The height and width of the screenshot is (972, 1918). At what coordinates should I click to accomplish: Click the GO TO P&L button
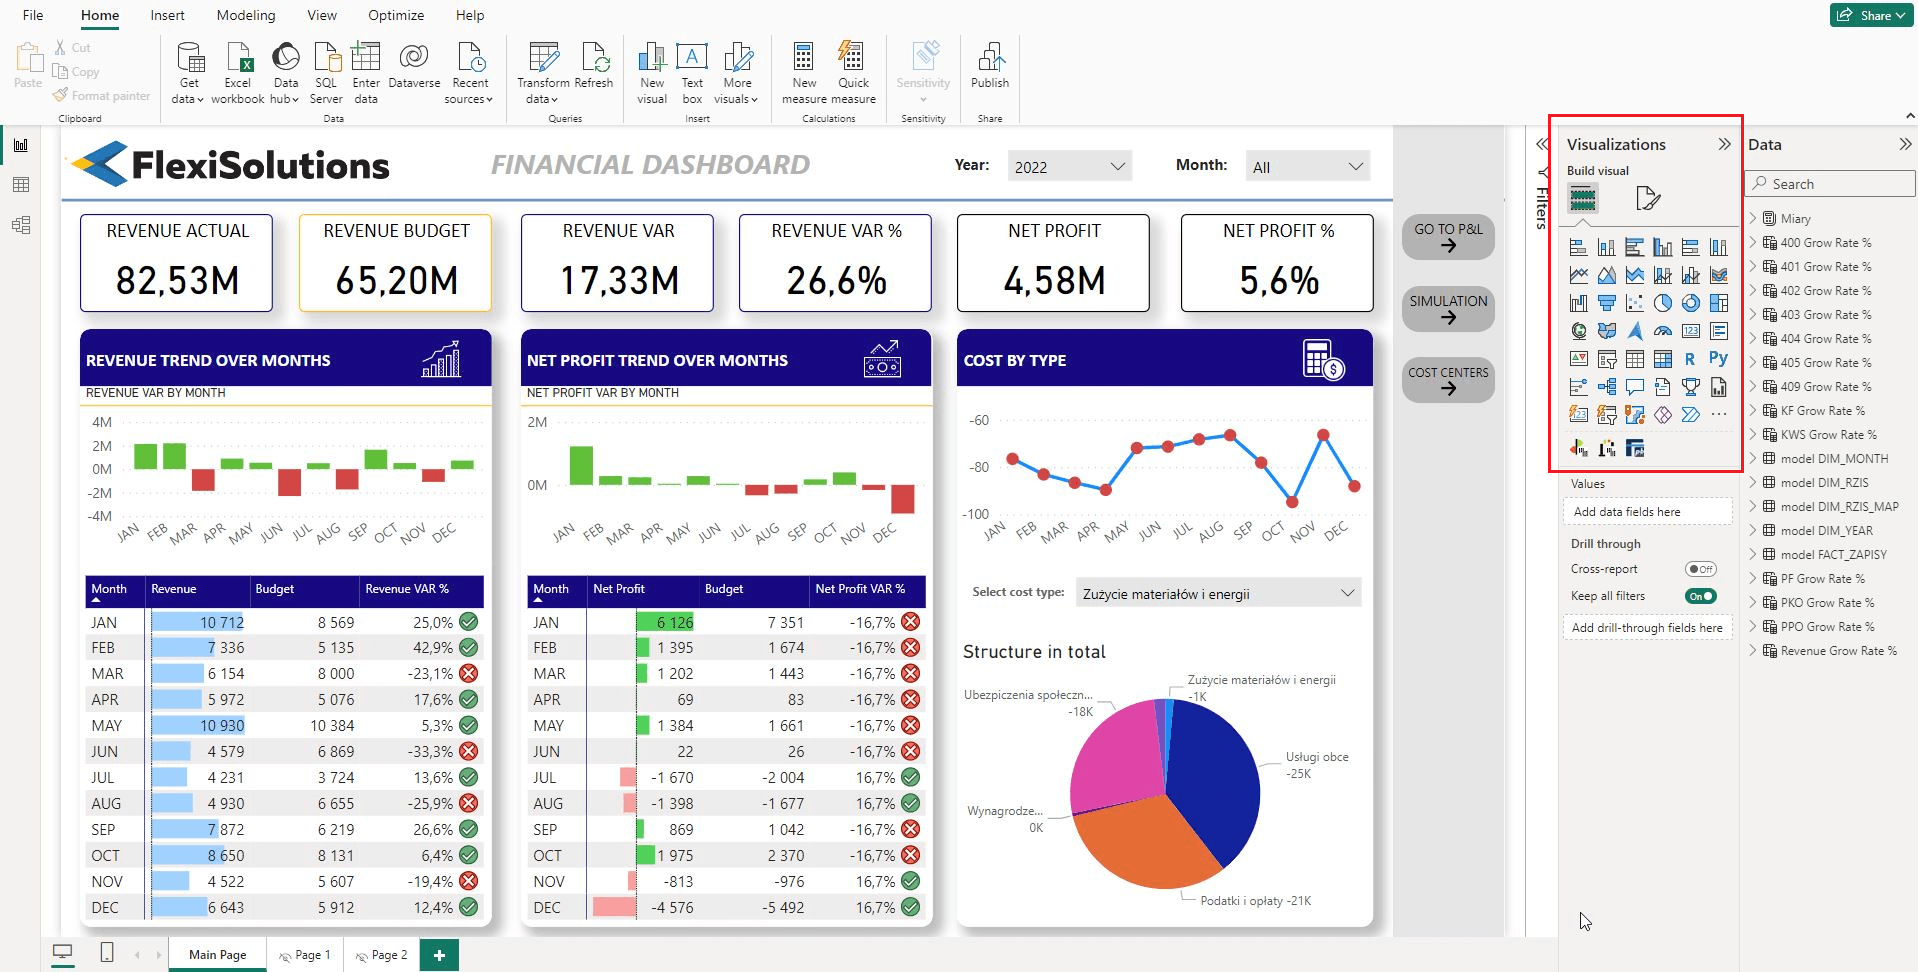click(1447, 237)
